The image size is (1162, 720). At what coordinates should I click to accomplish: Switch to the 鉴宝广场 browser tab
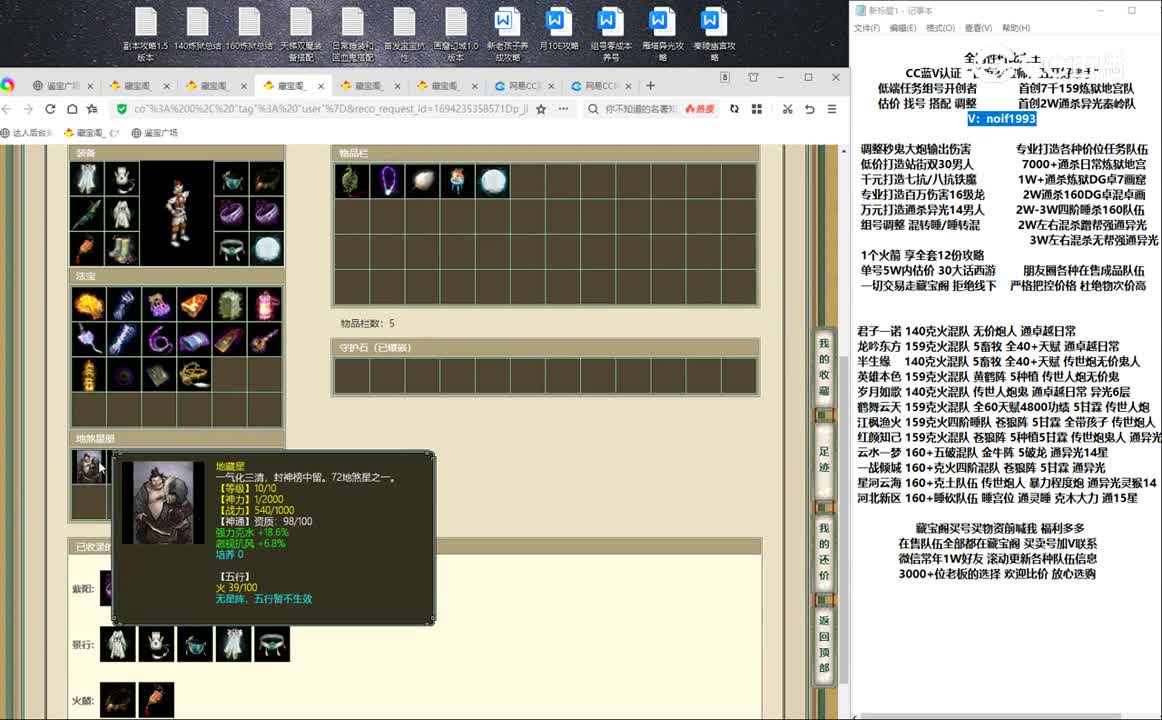coord(62,86)
